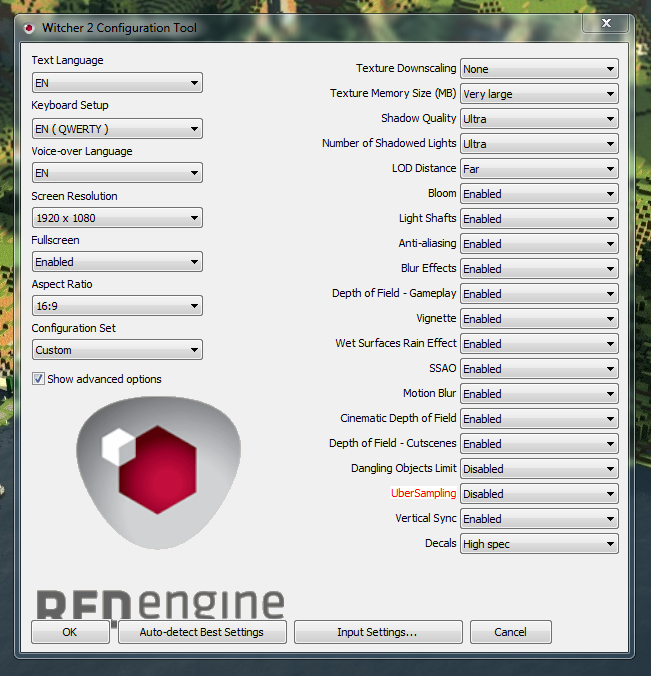Click the Screen Resolution label
651x676 pixels.
[x=74, y=196]
